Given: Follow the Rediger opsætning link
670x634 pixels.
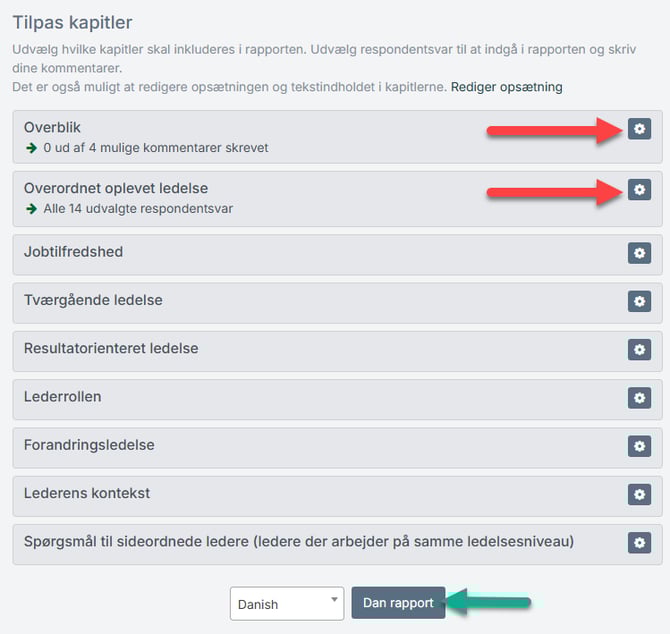Looking at the screenshot, I should point(506,87).
